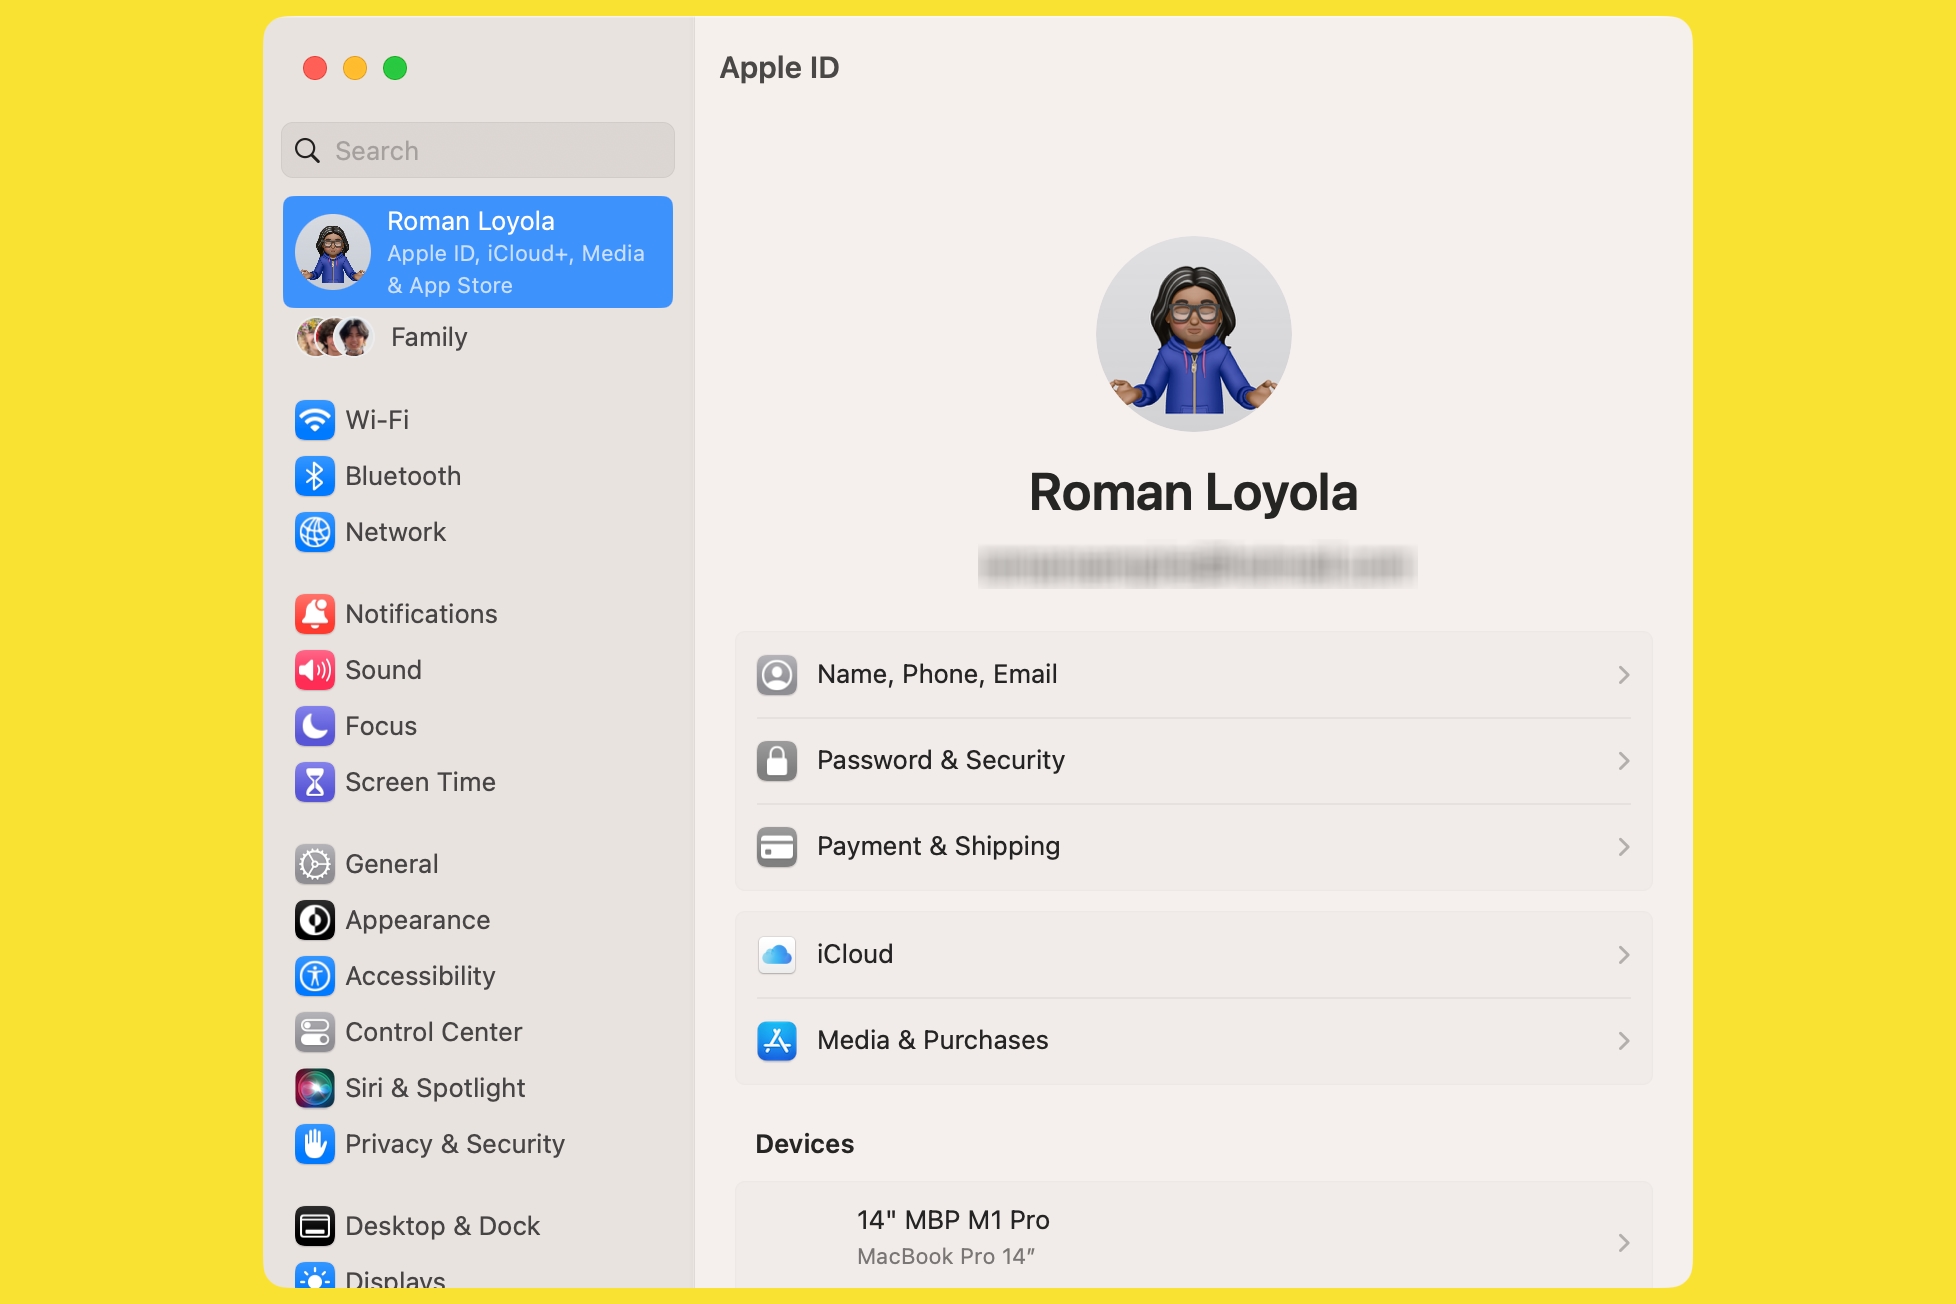The image size is (1956, 1304).
Task: Select Focus settings in sidebar
Action: pyautogui.click(x=380, y=725)
